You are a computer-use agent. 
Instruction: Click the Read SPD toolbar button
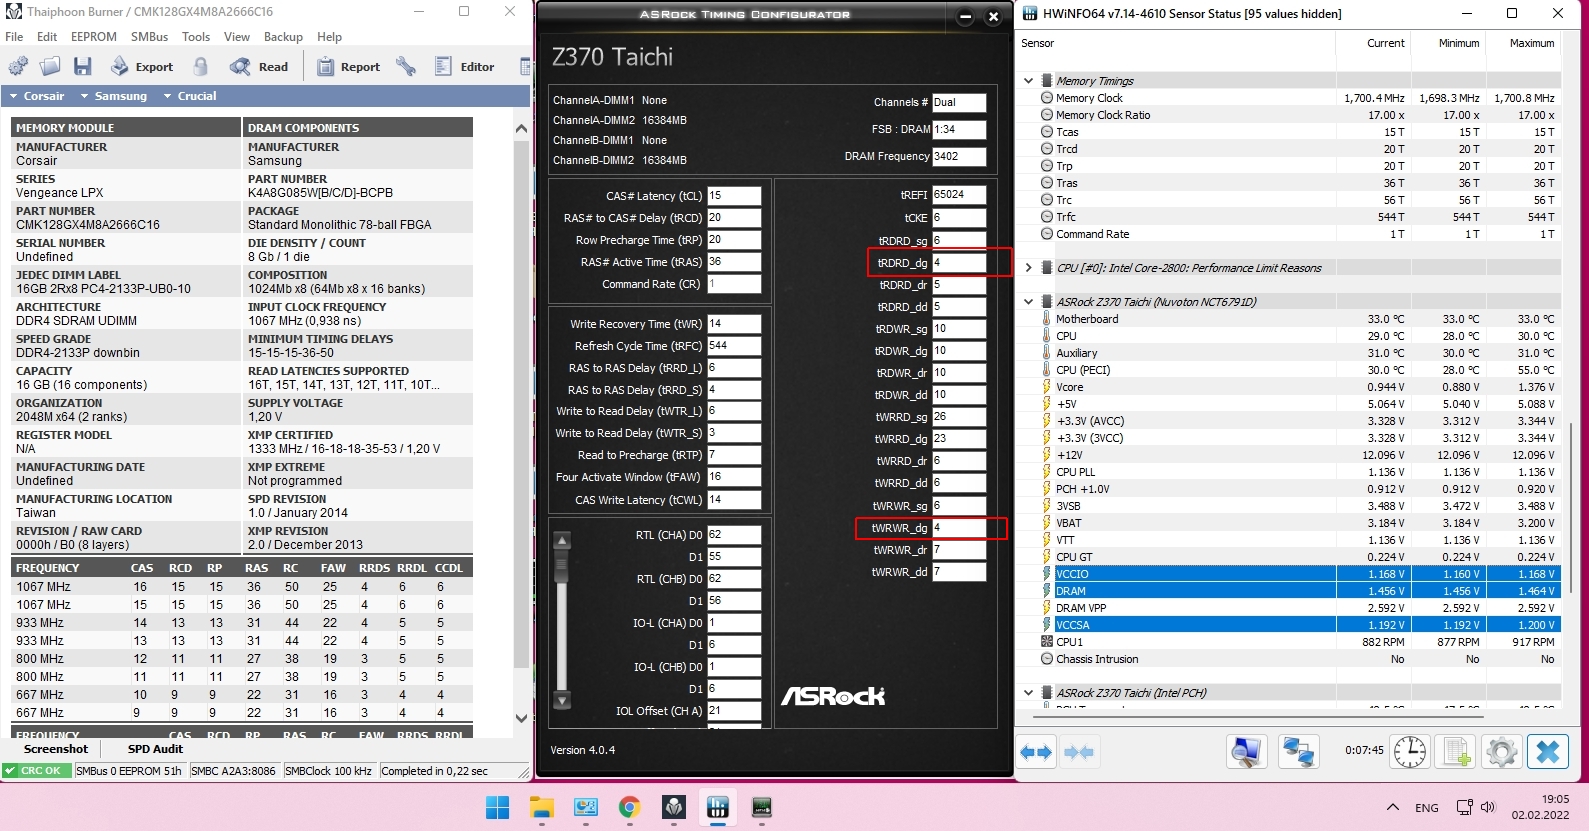click(x=259, y=67)
